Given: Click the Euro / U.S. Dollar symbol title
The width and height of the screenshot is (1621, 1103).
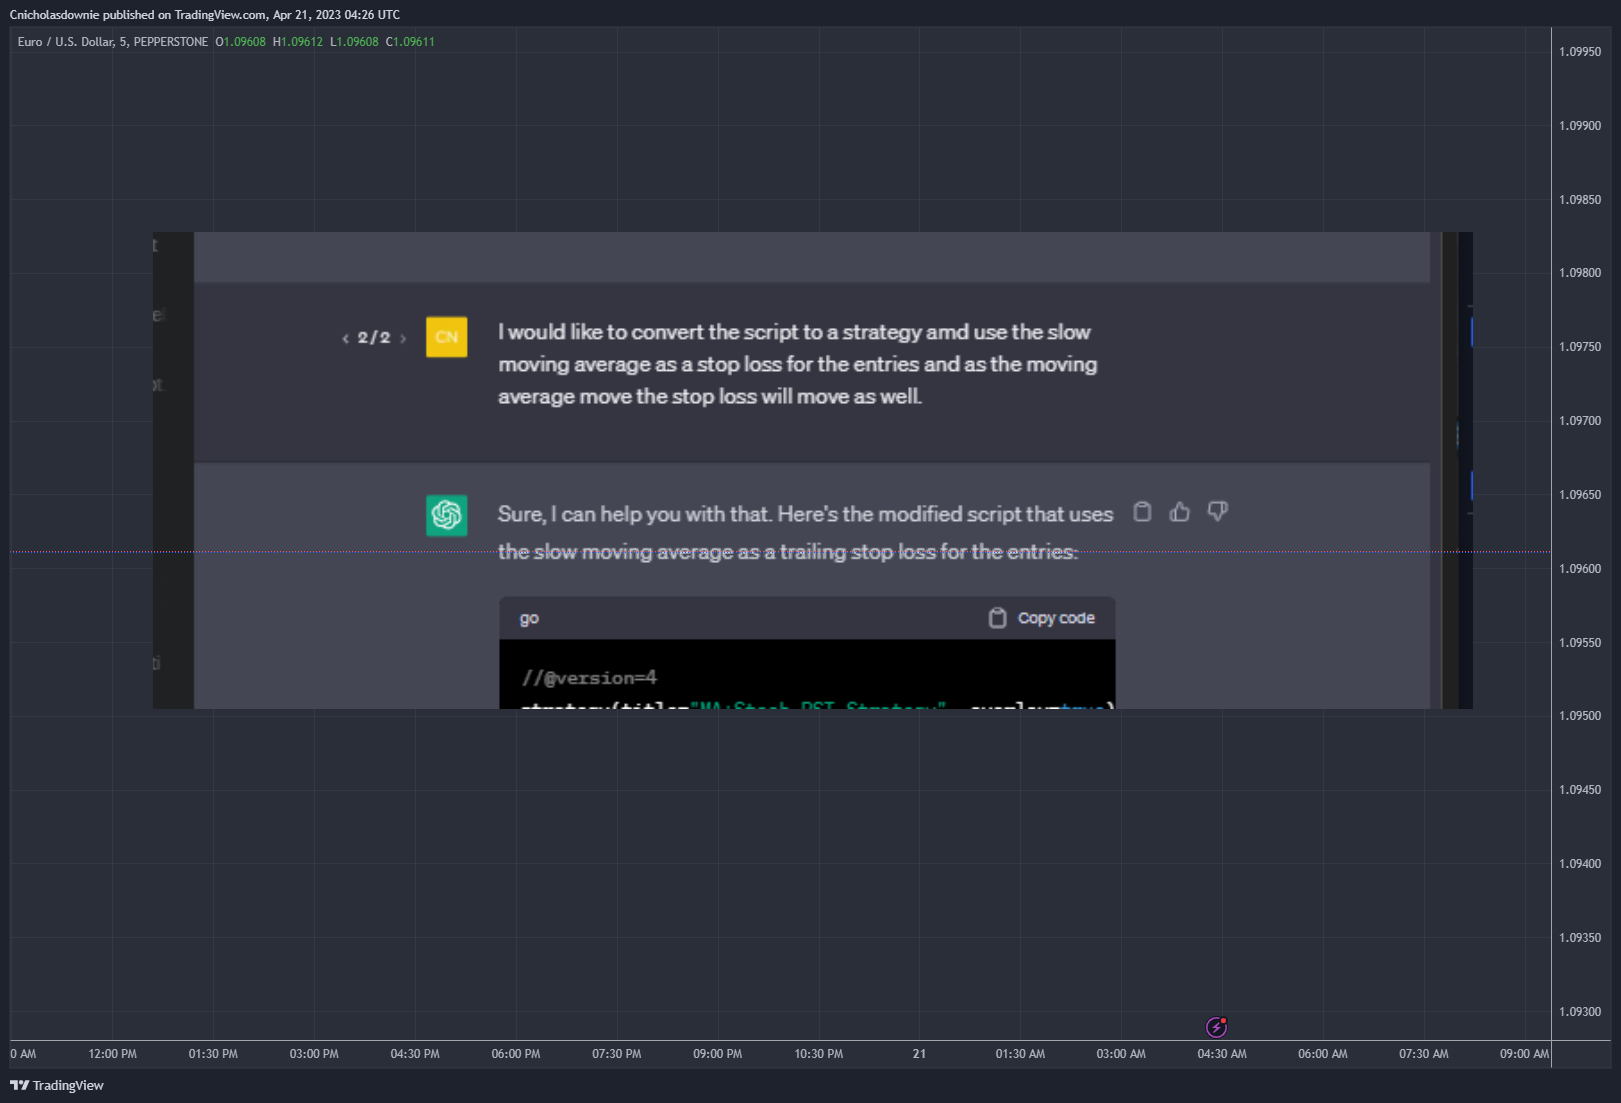Looking at the screenshot, I should point(113,42).
